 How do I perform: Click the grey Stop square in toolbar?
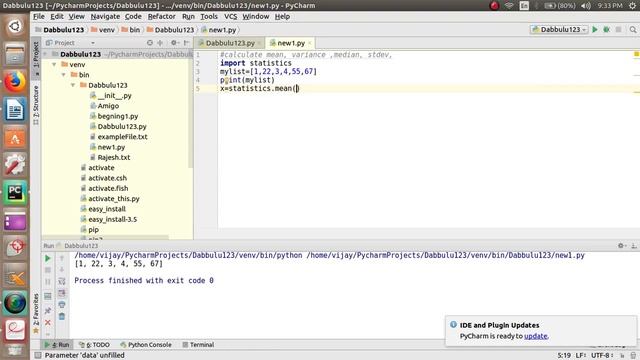618,29
